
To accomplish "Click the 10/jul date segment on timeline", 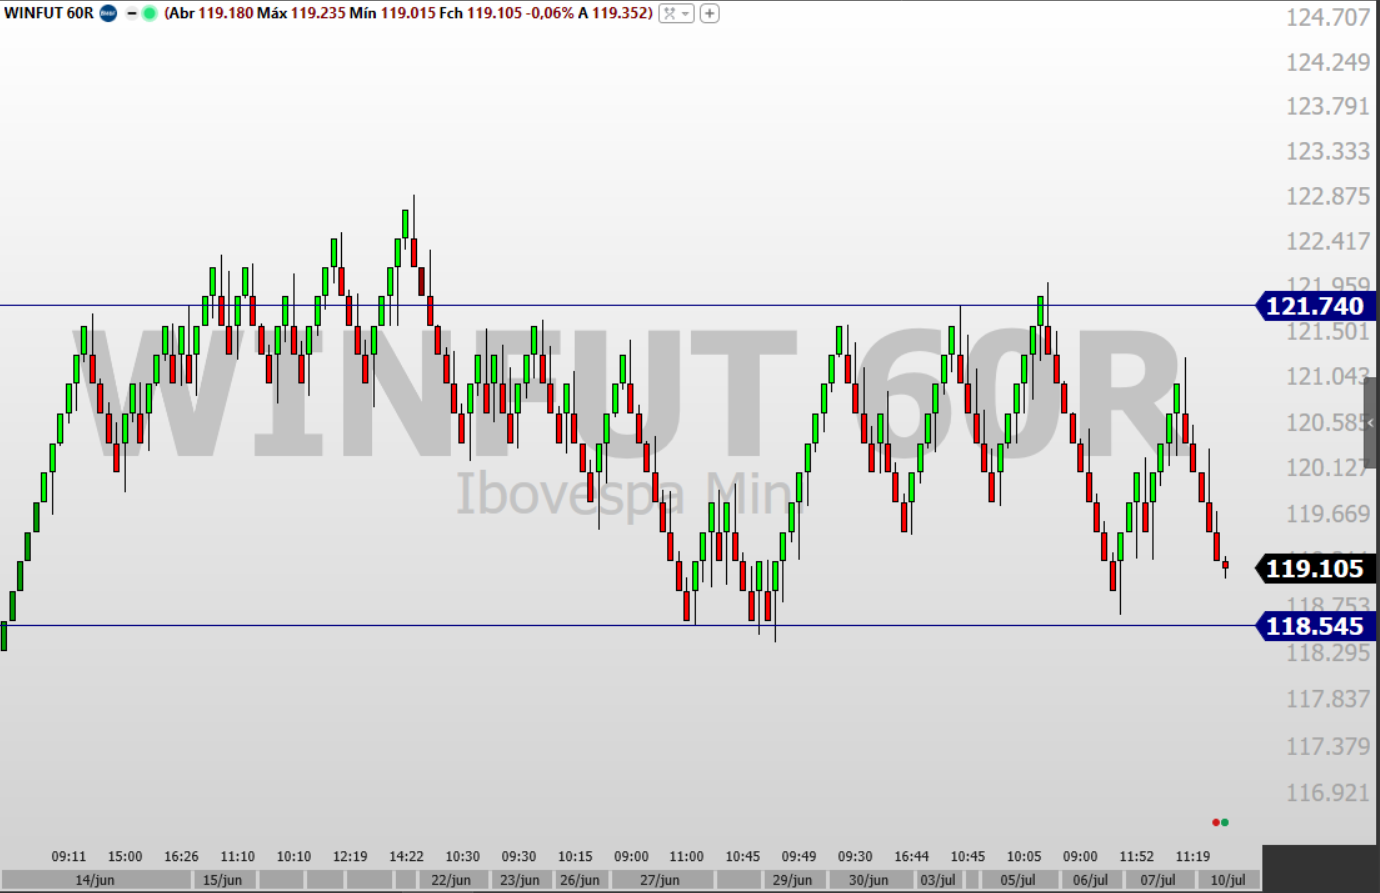I will click(1228, 880).
